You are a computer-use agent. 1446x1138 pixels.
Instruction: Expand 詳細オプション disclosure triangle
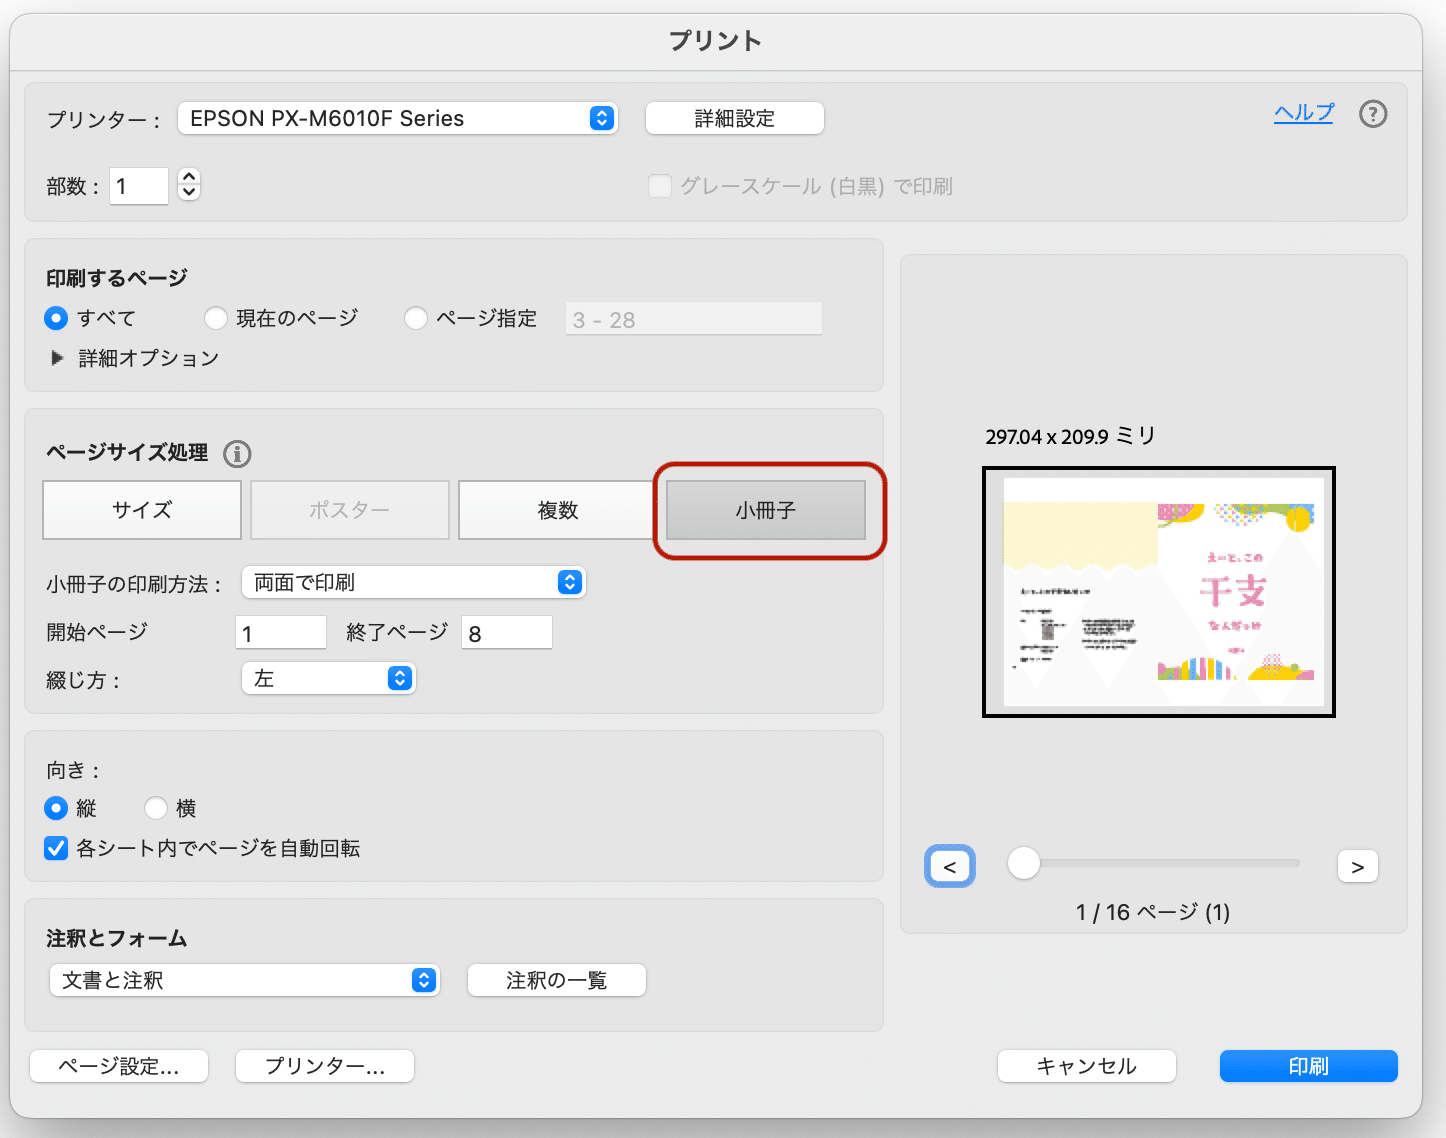click(x=57, y=357)
